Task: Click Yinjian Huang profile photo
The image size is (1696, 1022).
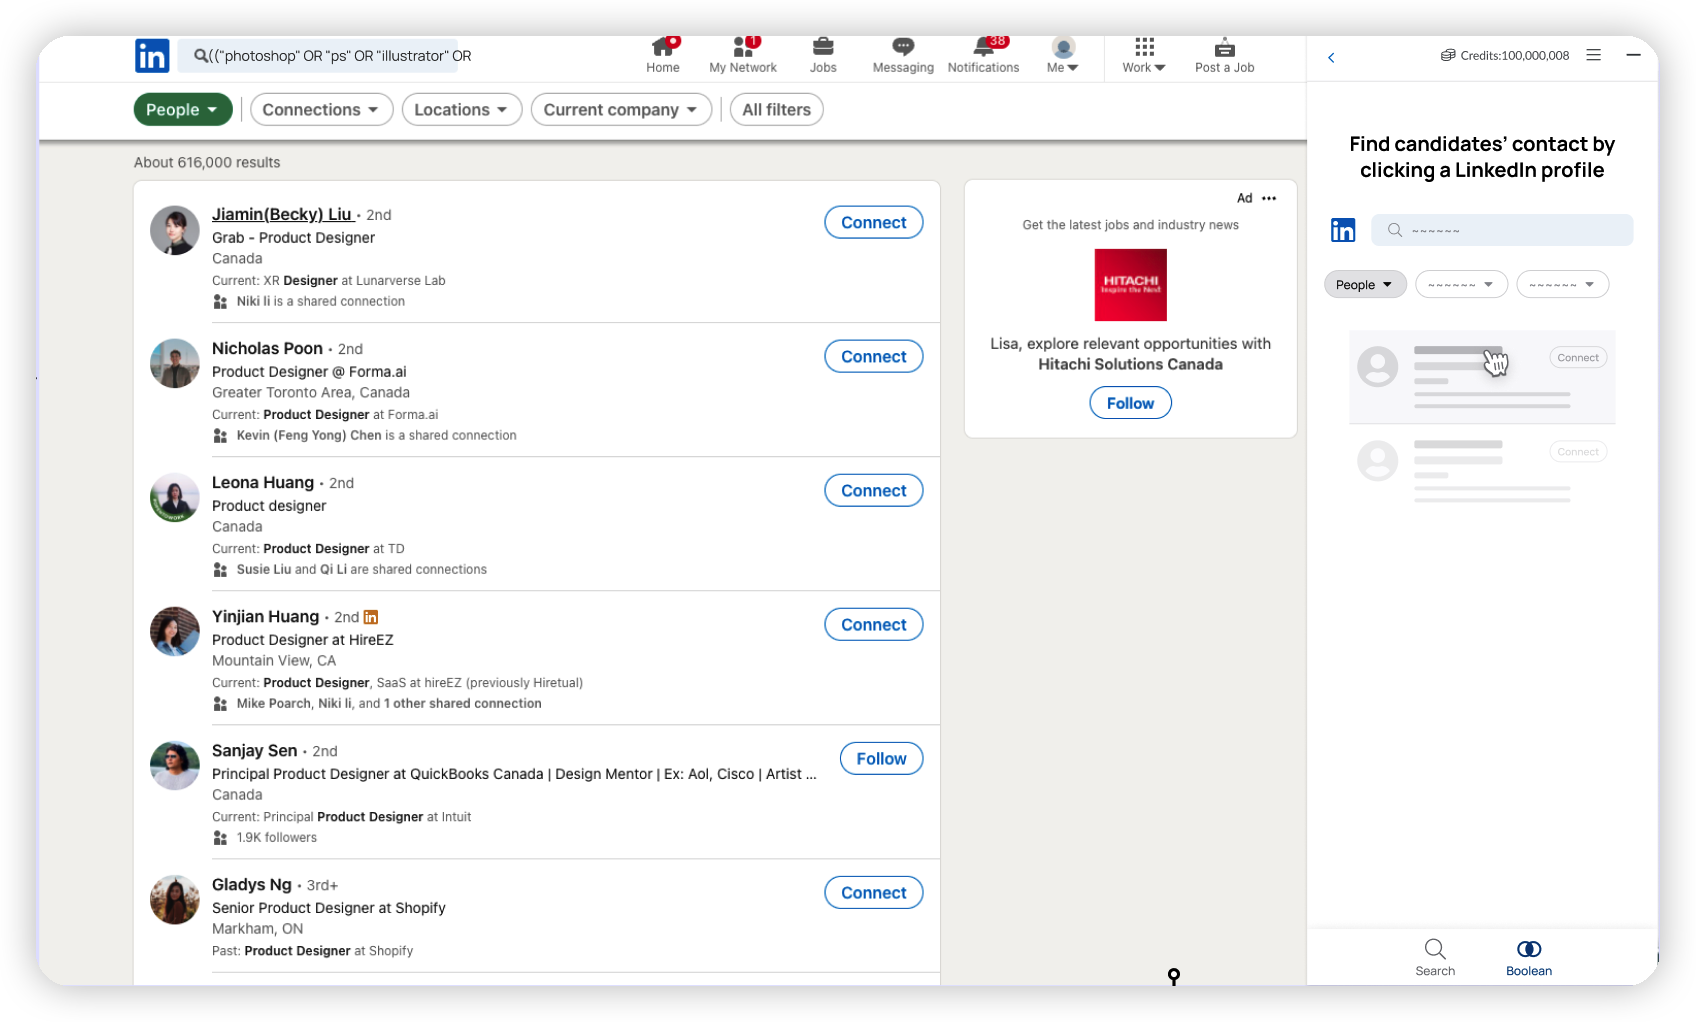Action: 175,631
